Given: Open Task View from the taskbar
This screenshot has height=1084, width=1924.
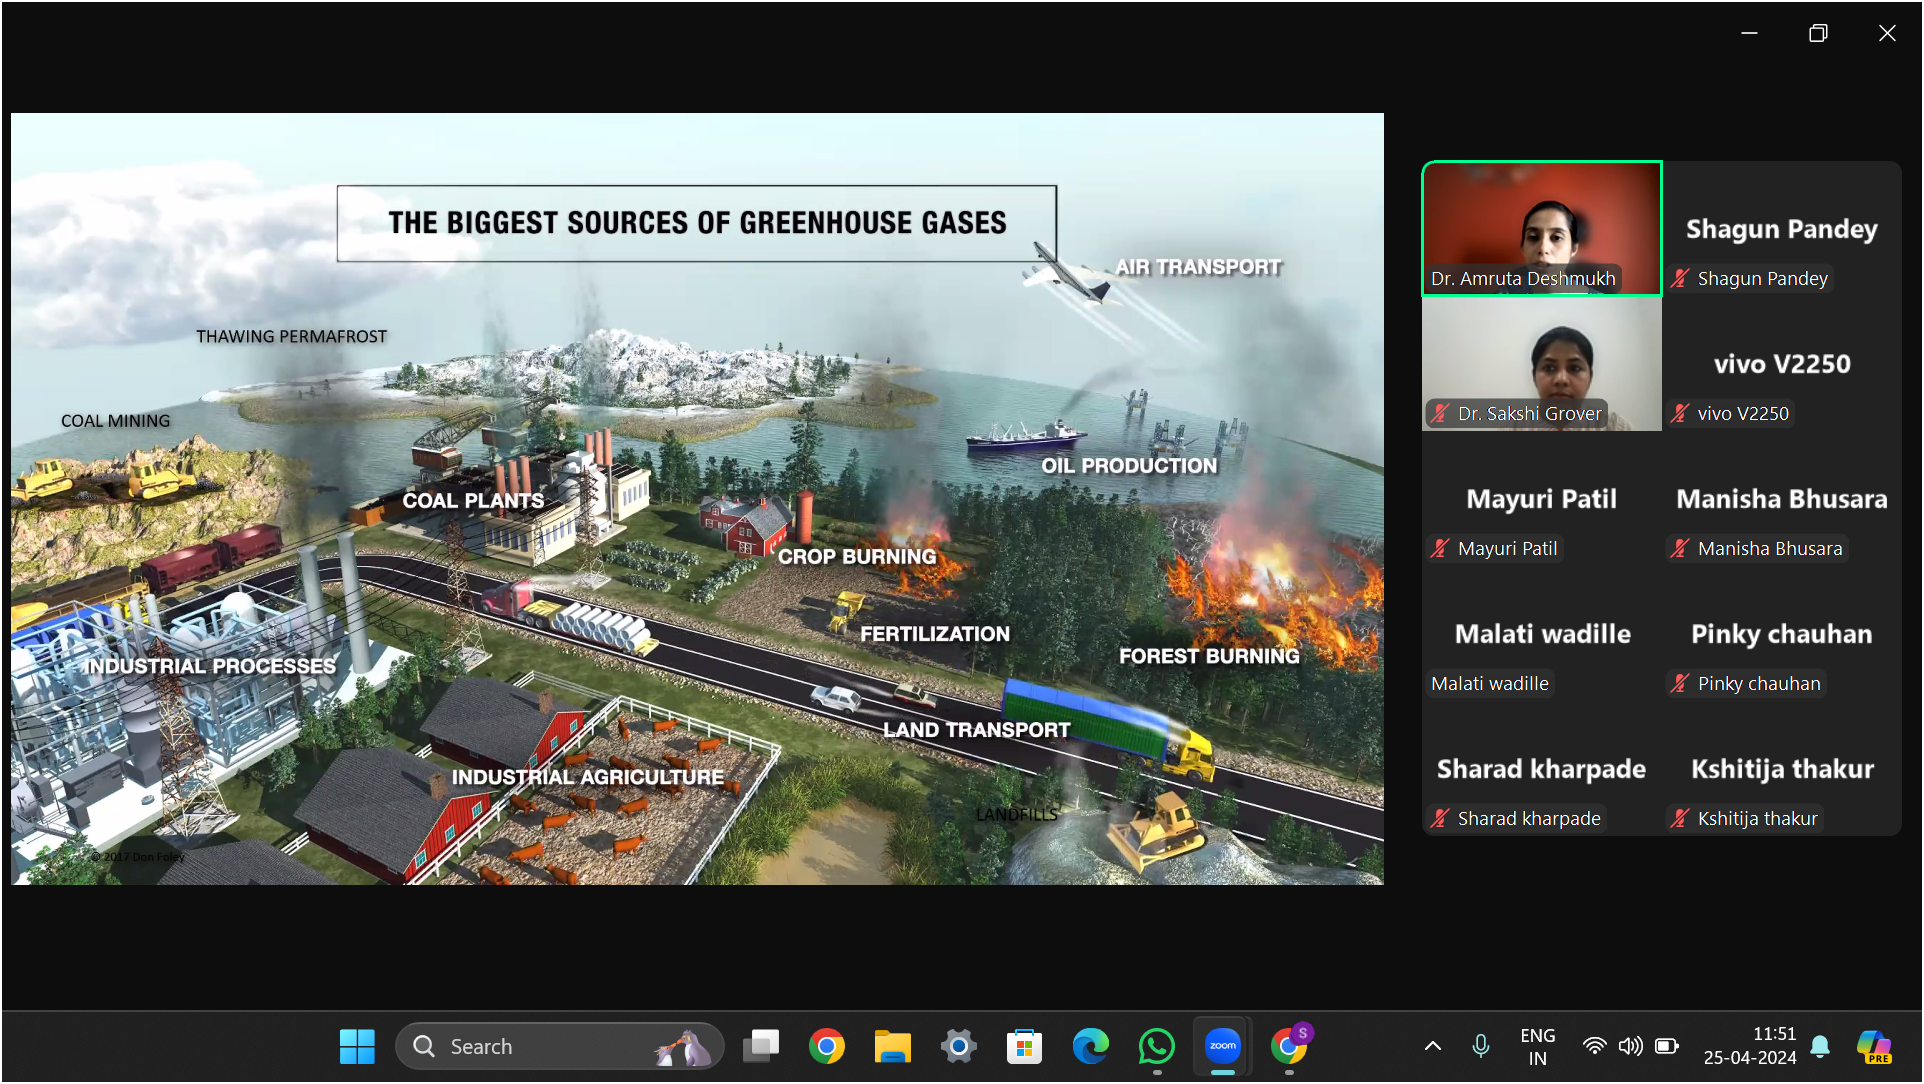Looking at the screenshot, I should pos(761,1046).
